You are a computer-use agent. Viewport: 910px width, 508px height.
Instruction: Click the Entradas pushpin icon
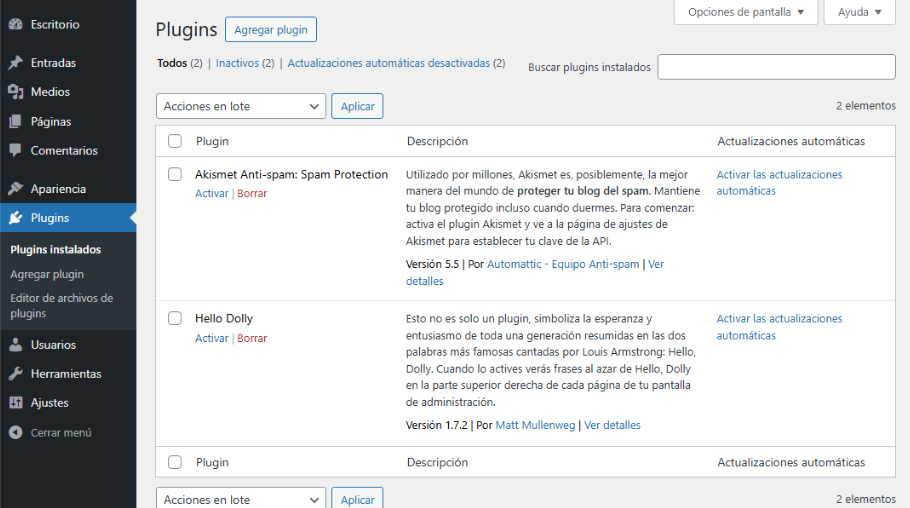click(x=15, y=62)
